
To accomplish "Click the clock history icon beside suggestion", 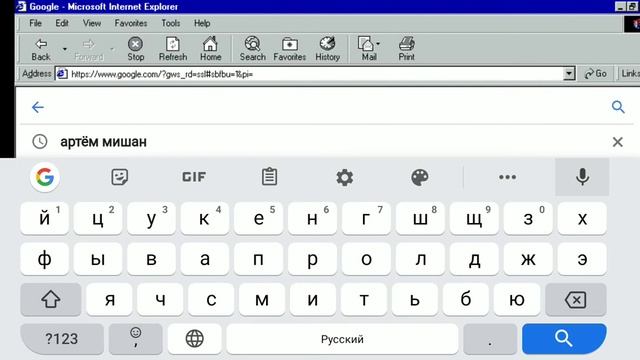I will coord(40,142).
